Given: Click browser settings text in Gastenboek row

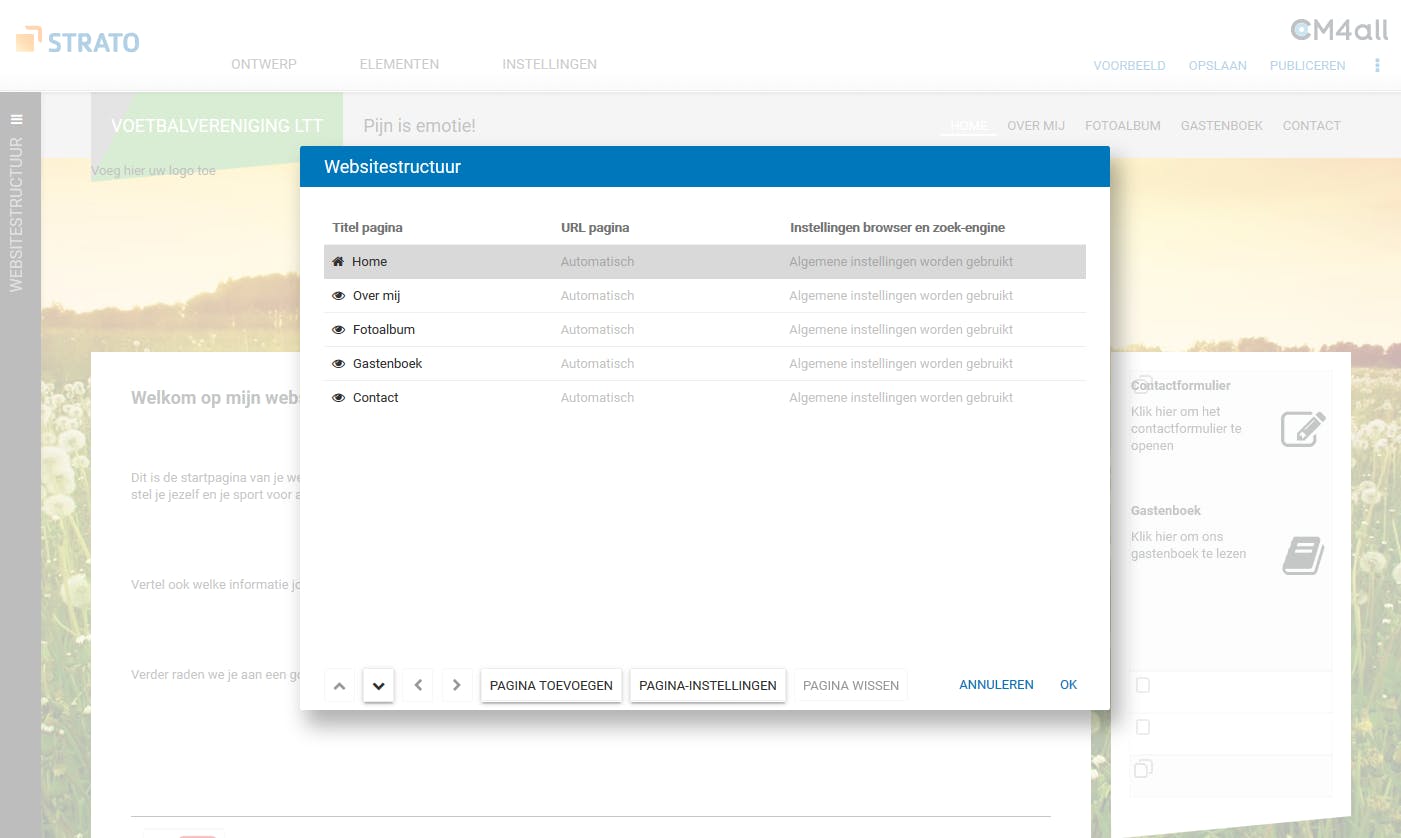Looking at the screenshot, I should point(901,364).
